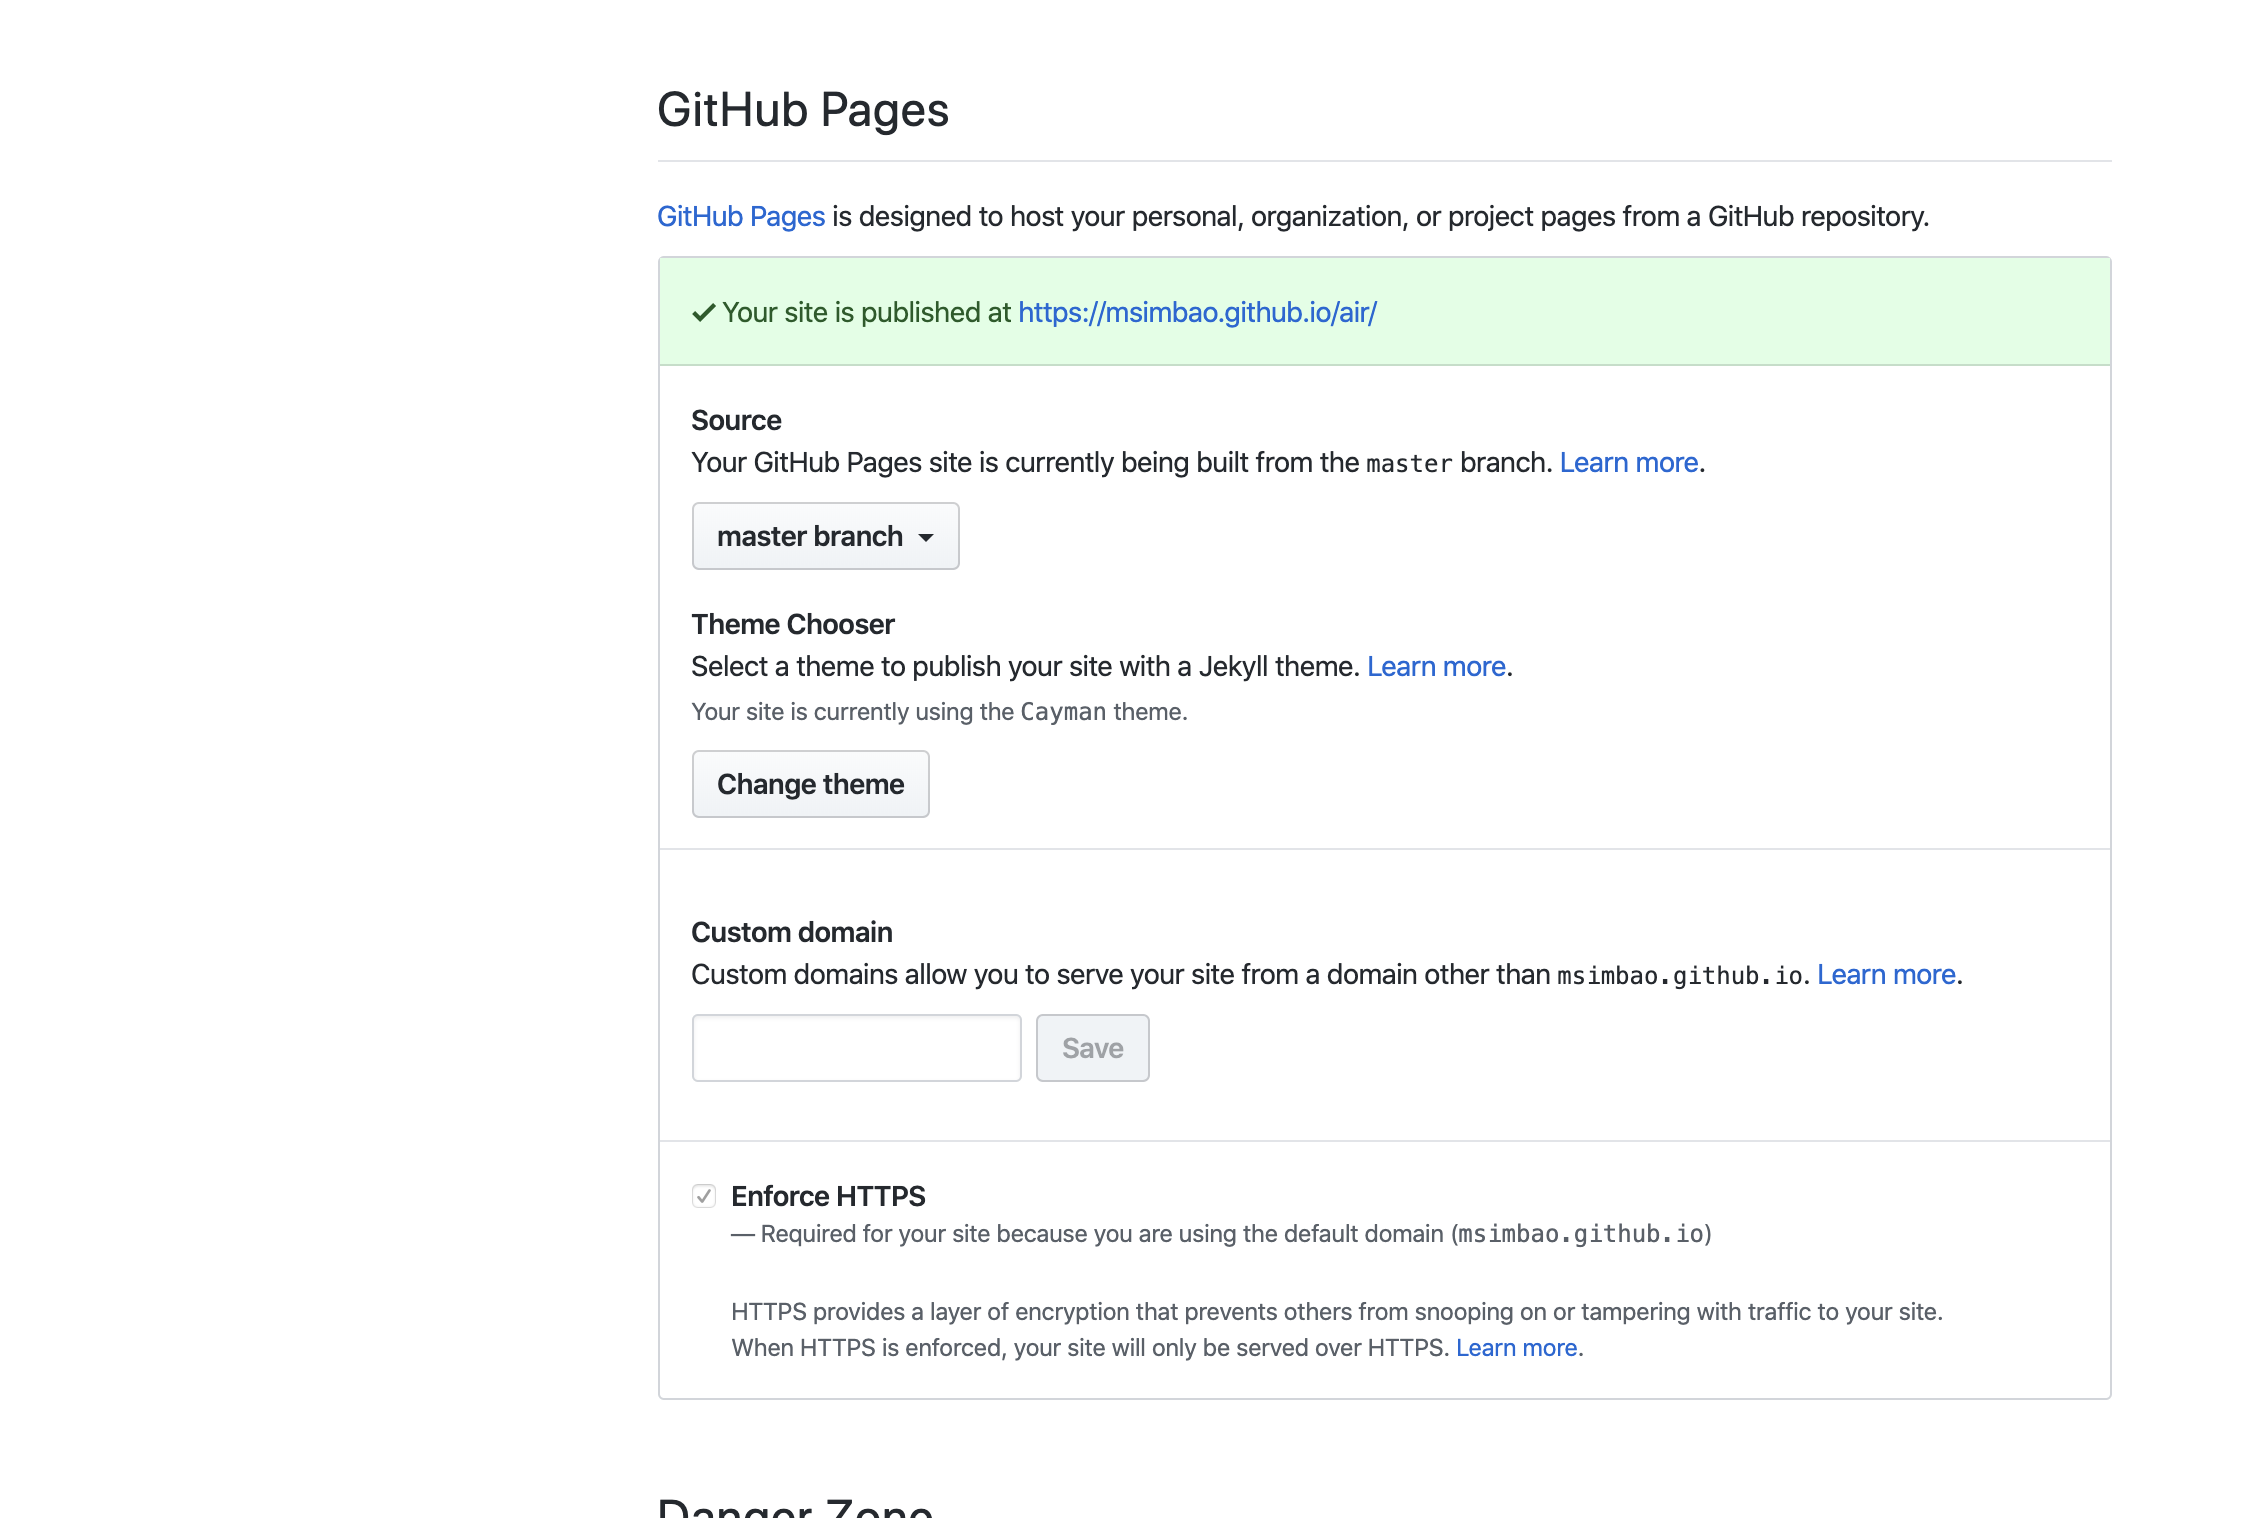Open Learn more link about HTTPS enforcement
The width and height of the screenshot is (2258, 1518).
click(x=1516, y=1348)
